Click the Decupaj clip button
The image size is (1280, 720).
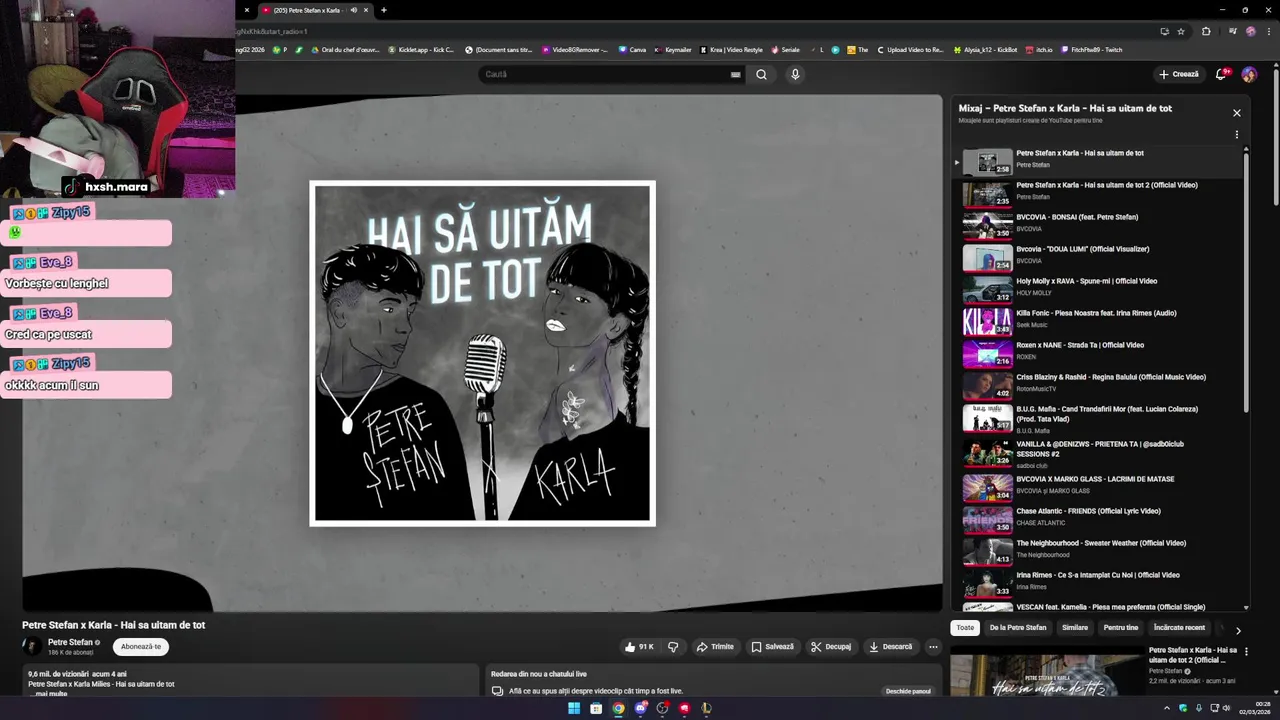[x=830, y=647]
